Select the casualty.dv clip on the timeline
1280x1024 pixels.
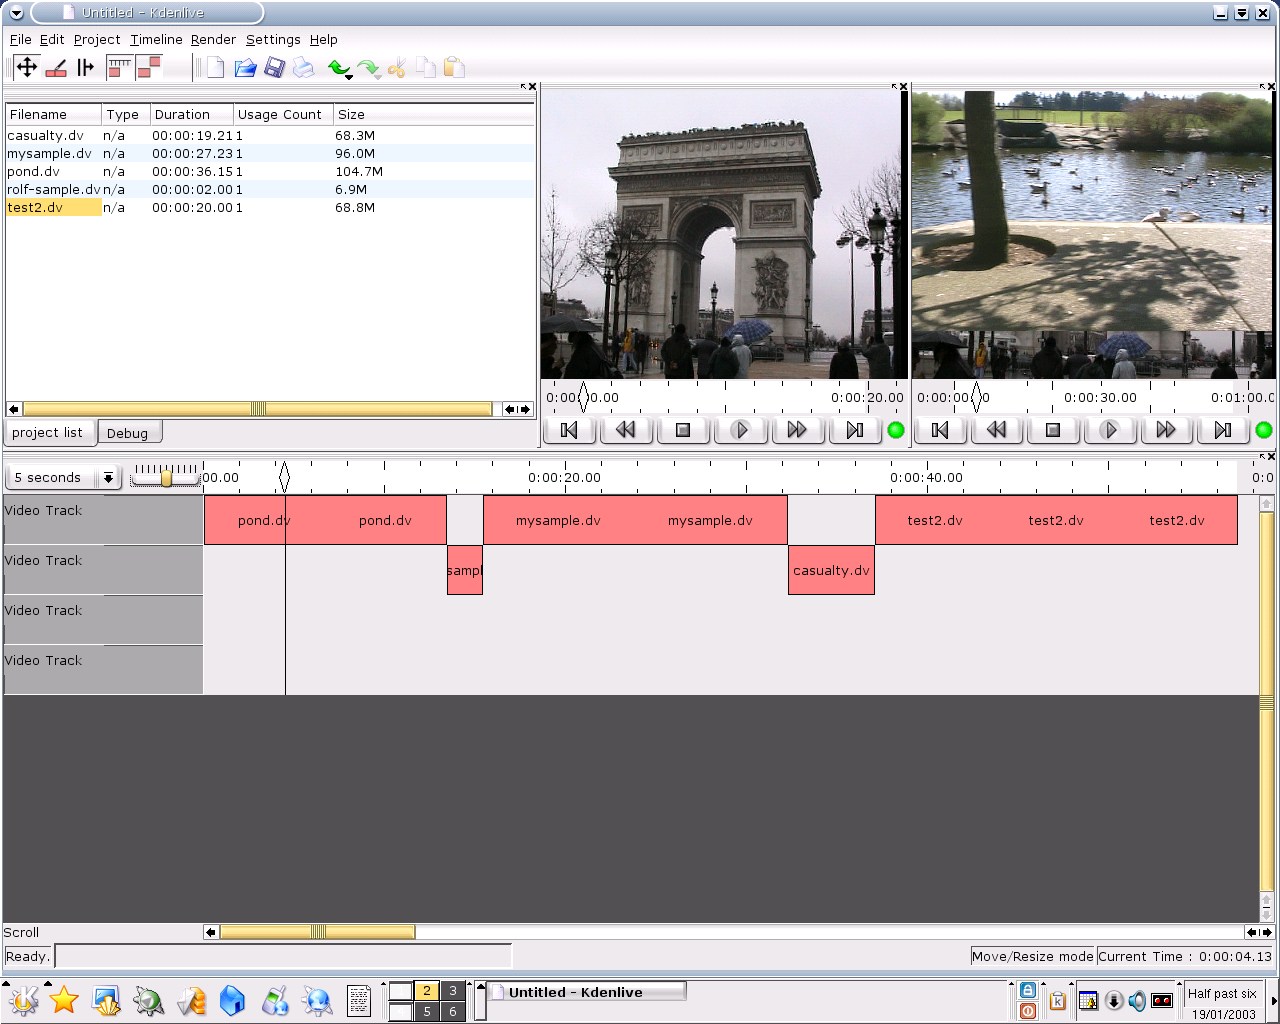click(x=831, y=570)
